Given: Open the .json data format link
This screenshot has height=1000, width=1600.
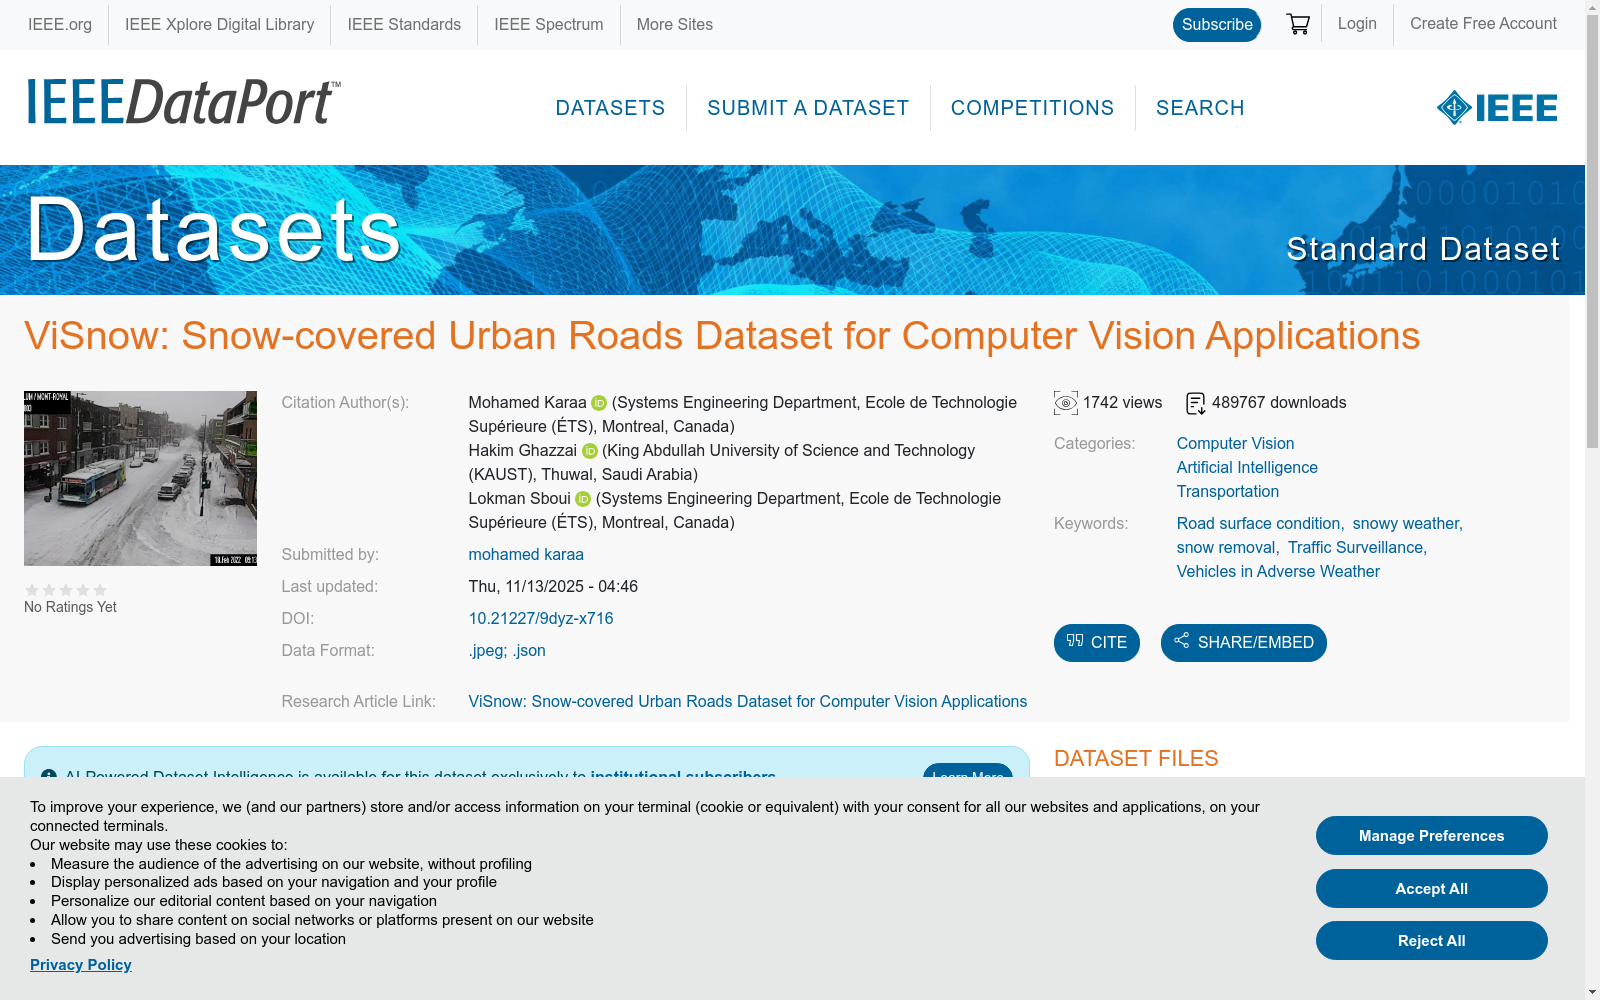Looking at the screenshot, I should point(529,650).
